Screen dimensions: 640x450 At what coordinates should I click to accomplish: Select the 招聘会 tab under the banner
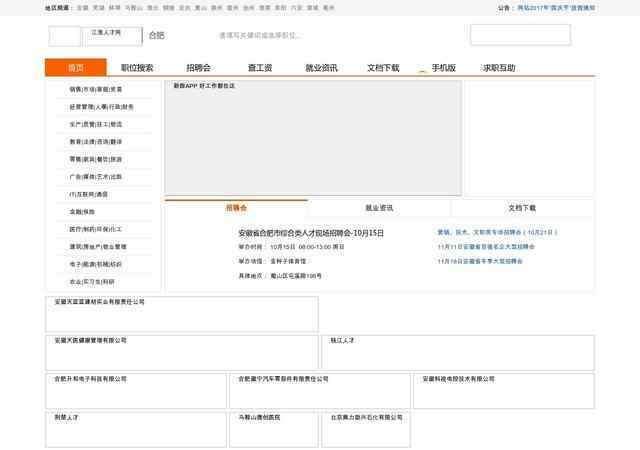pyautogui.click(x=236, y=208)
